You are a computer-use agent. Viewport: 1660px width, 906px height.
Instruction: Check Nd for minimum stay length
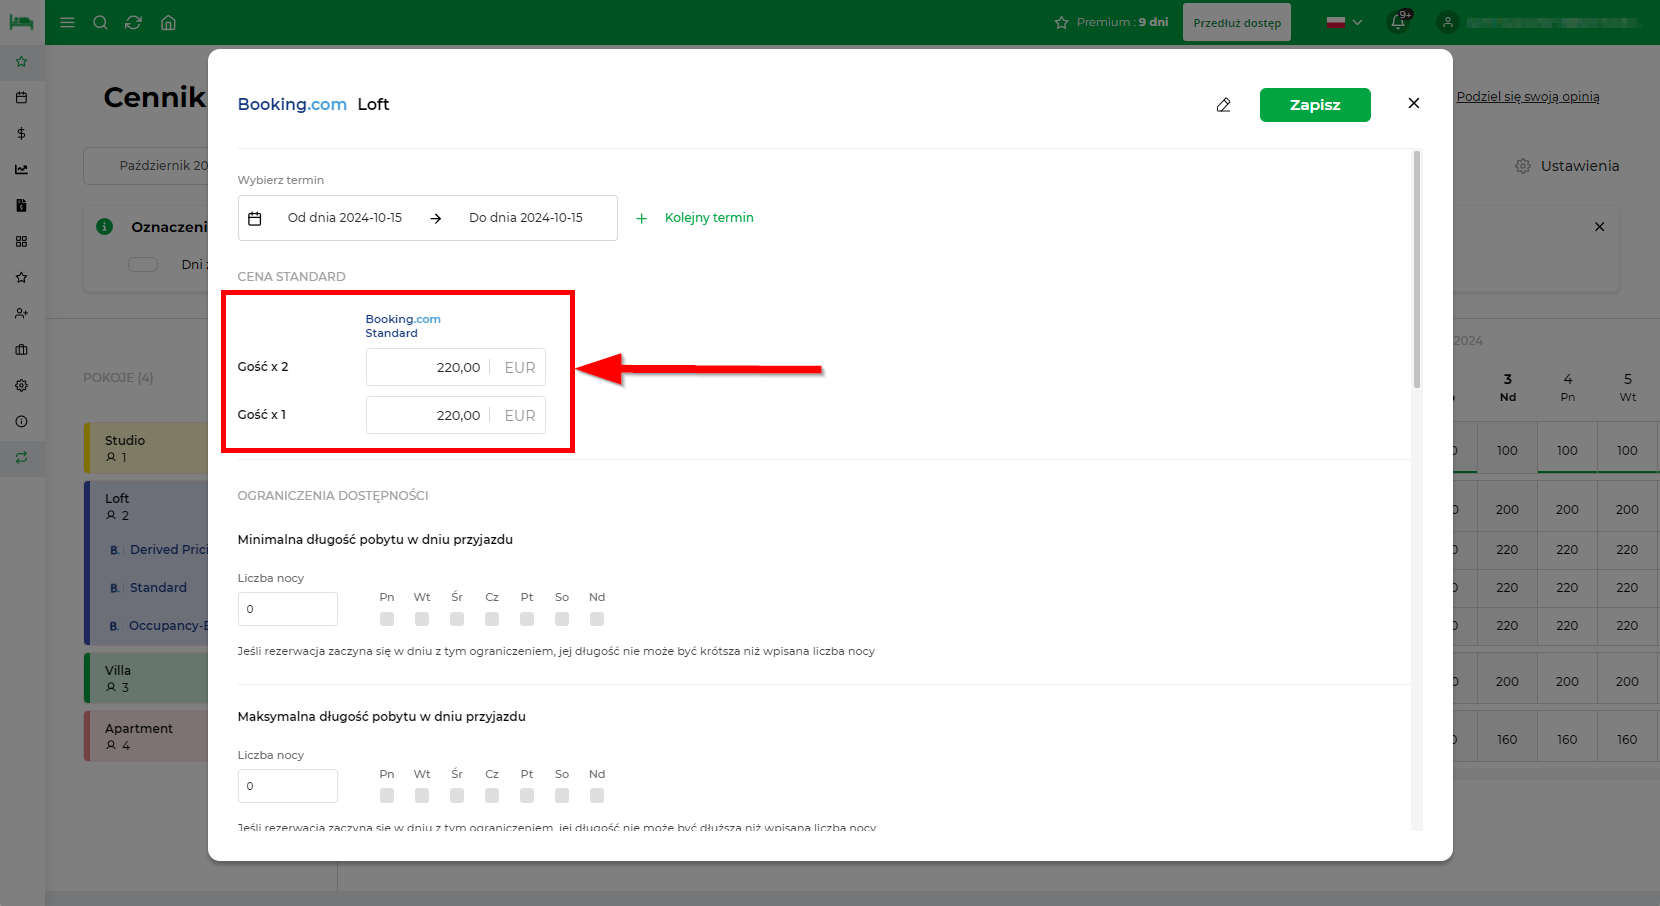pos(597,619)
